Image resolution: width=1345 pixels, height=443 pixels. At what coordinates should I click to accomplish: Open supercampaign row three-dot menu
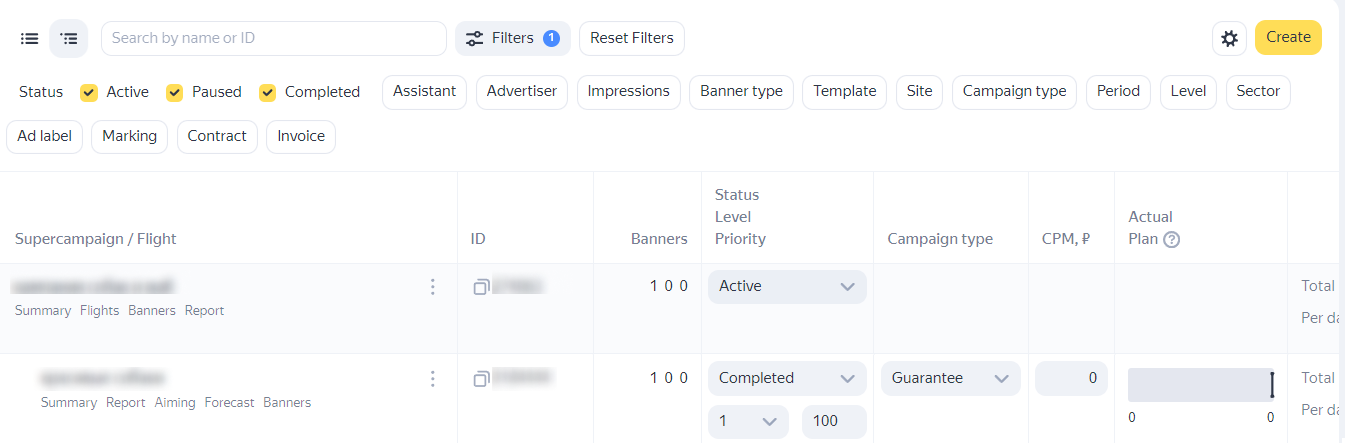433,287
